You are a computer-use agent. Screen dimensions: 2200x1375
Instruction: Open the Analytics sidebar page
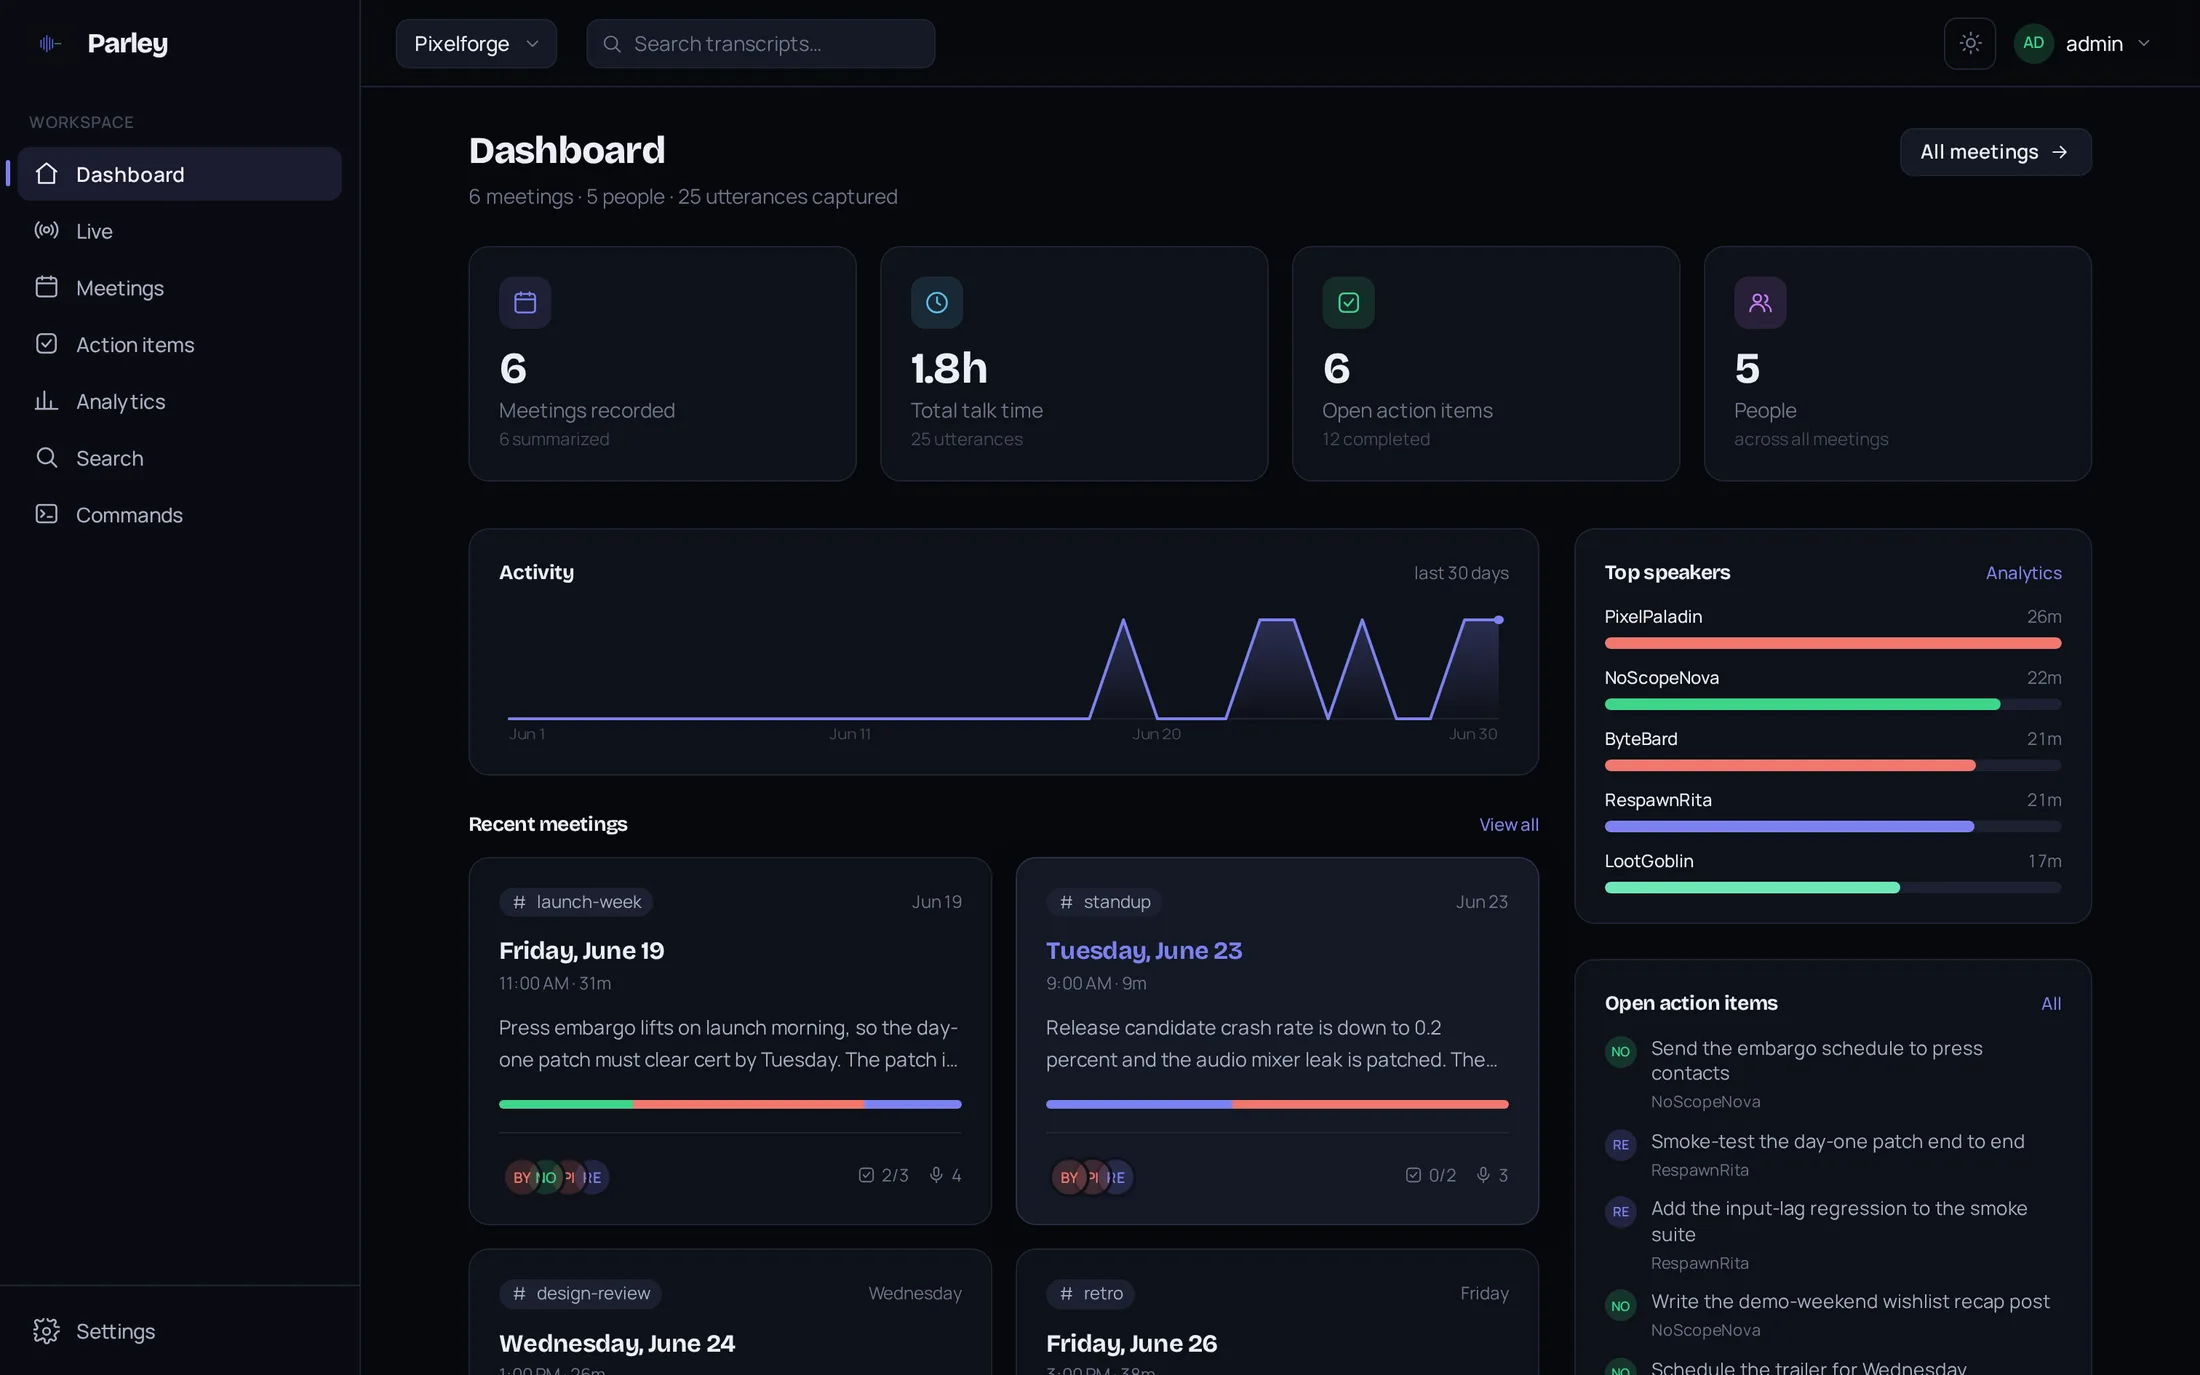[x=179, y=401]
